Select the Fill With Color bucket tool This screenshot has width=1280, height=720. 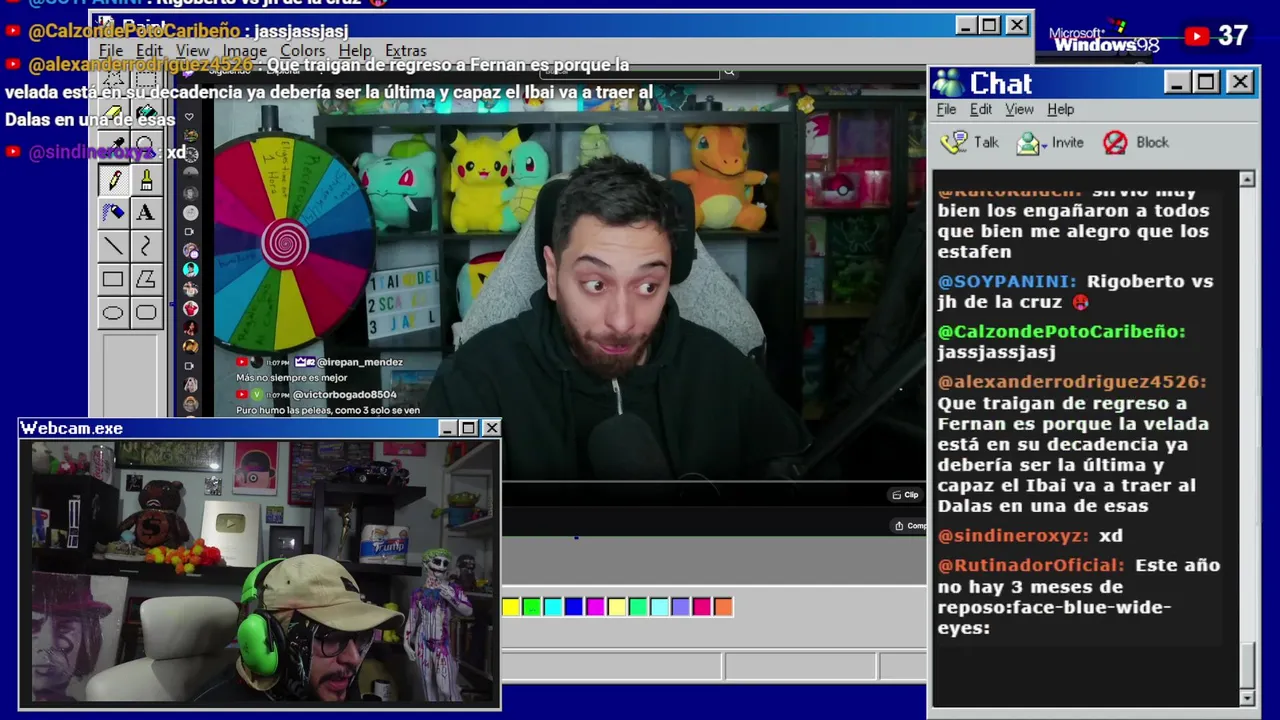point(146,113)
